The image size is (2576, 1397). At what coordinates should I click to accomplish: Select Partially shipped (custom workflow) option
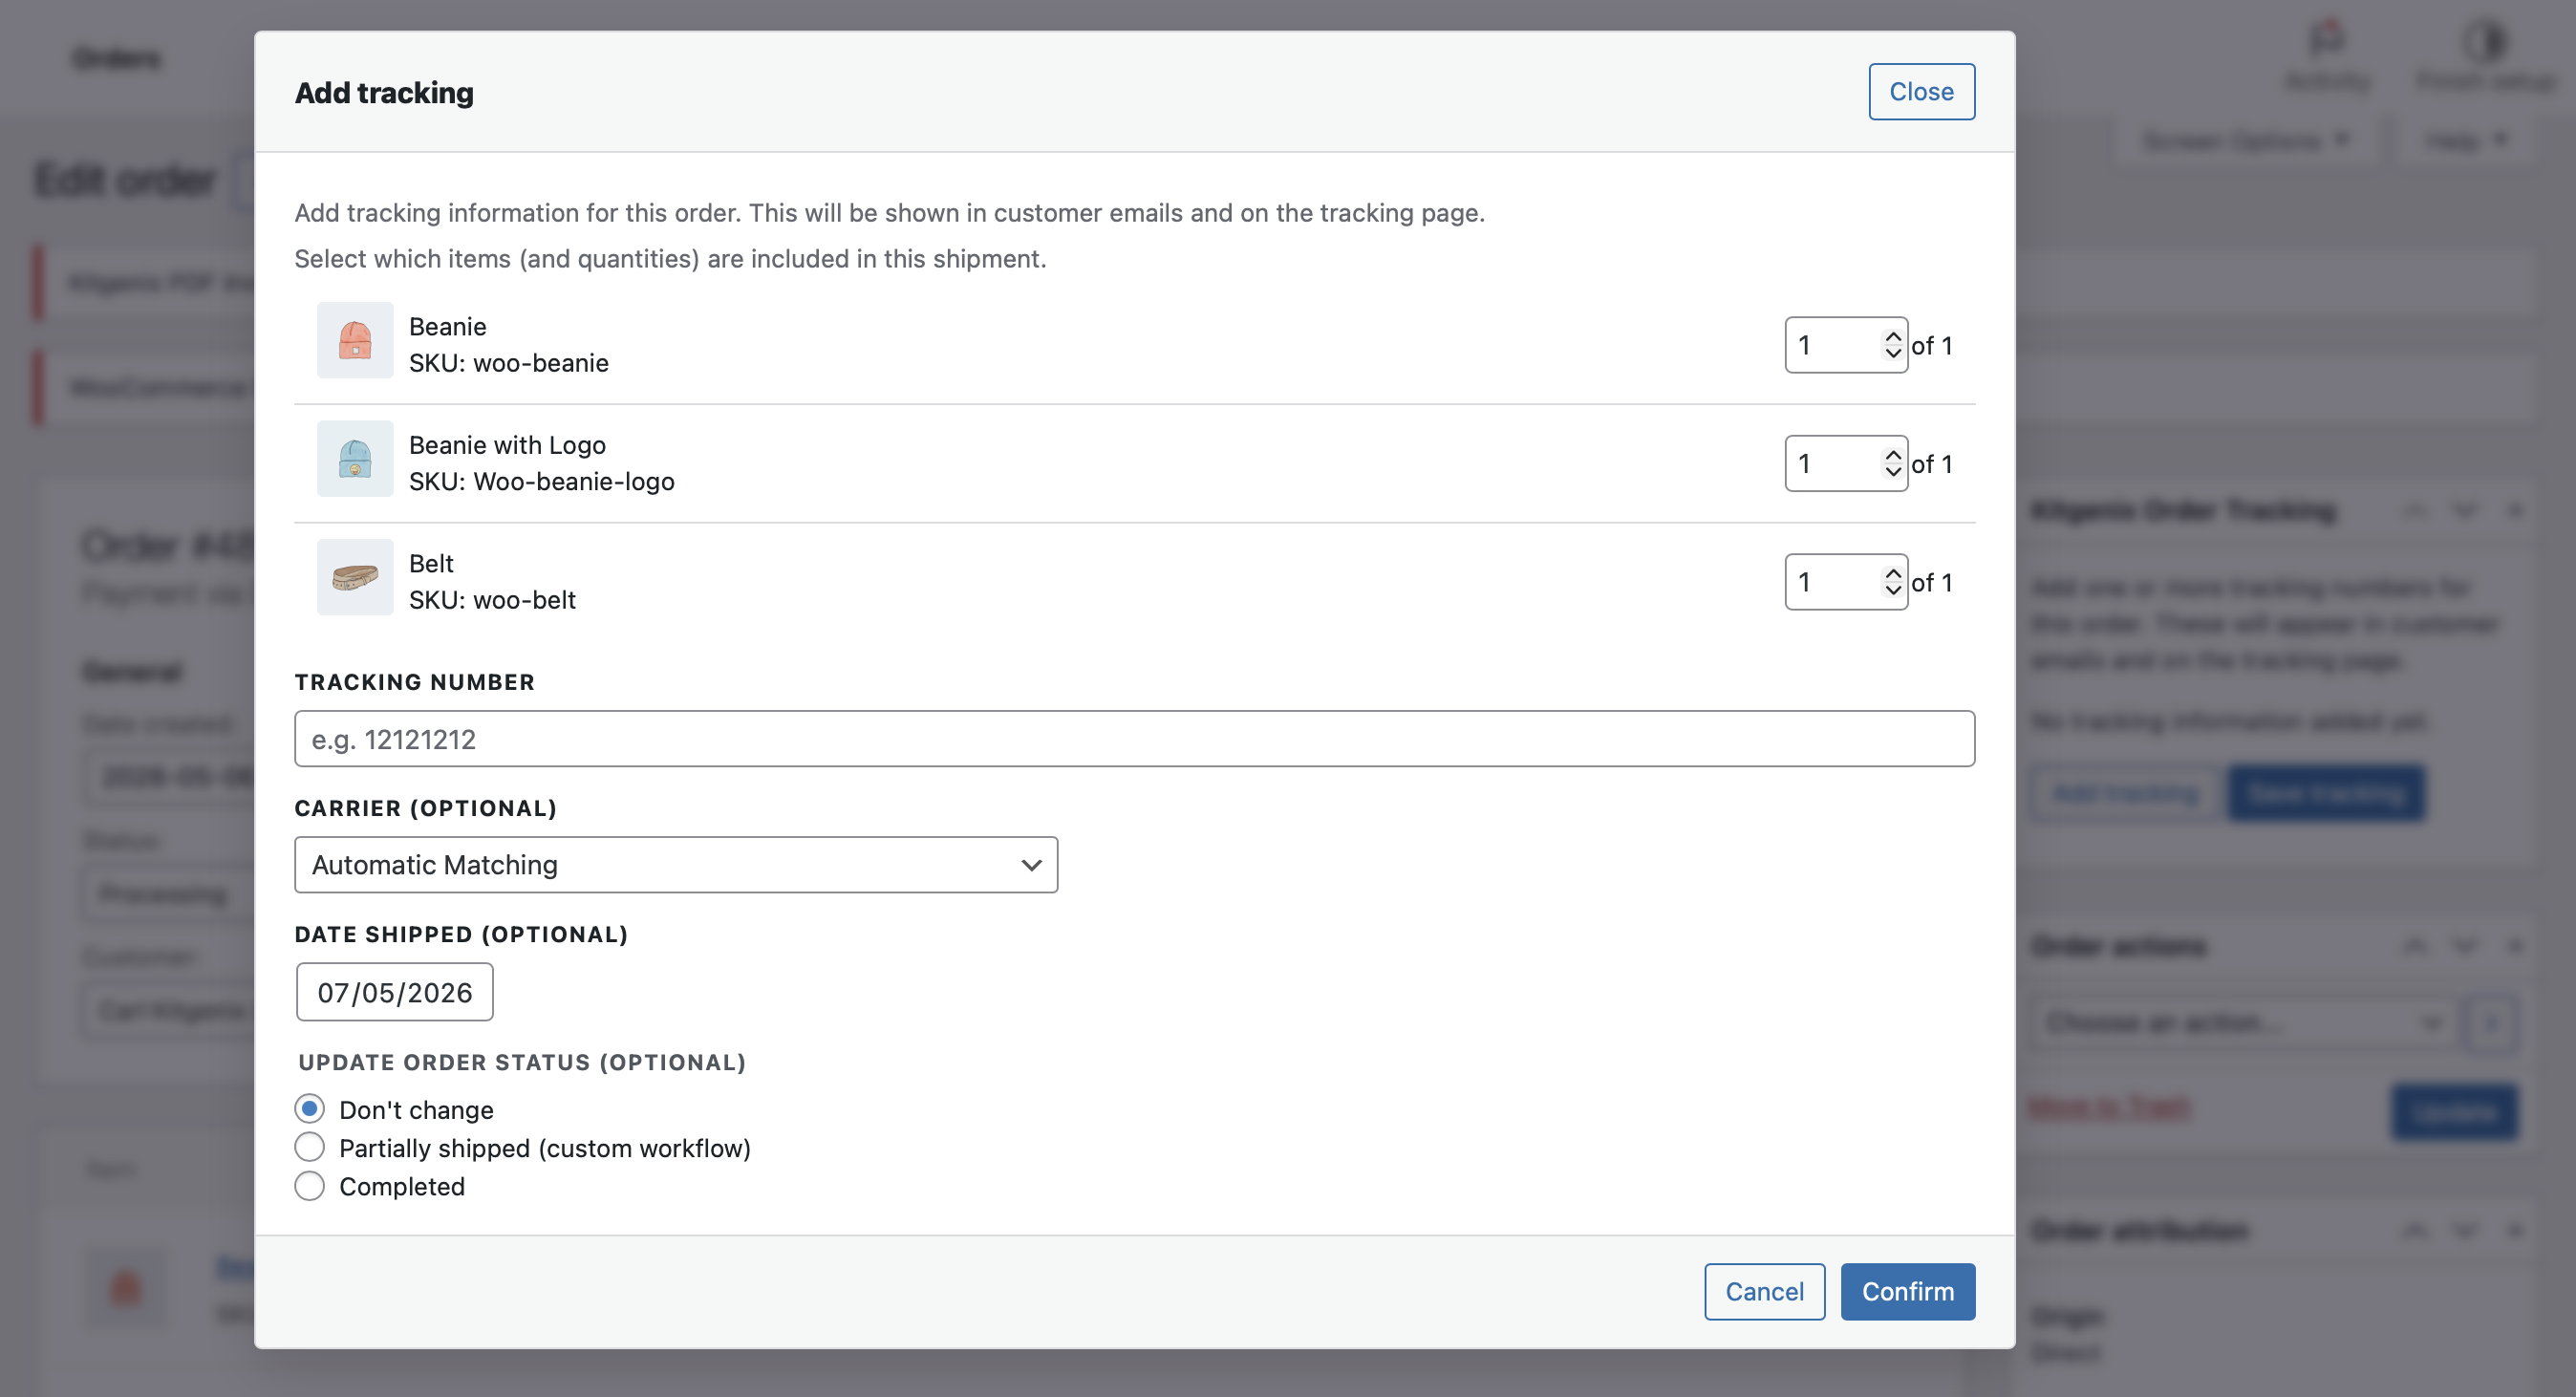310,1147
